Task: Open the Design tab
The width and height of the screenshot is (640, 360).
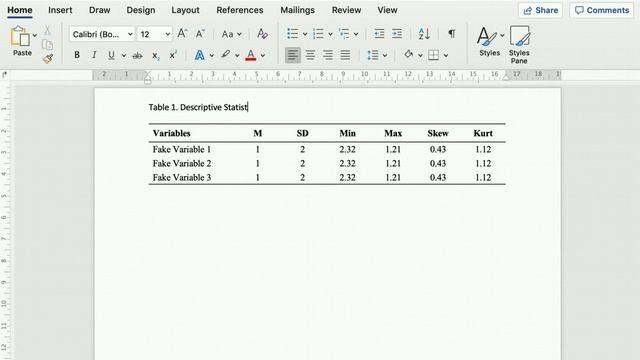Action: [x=141, y=10]
